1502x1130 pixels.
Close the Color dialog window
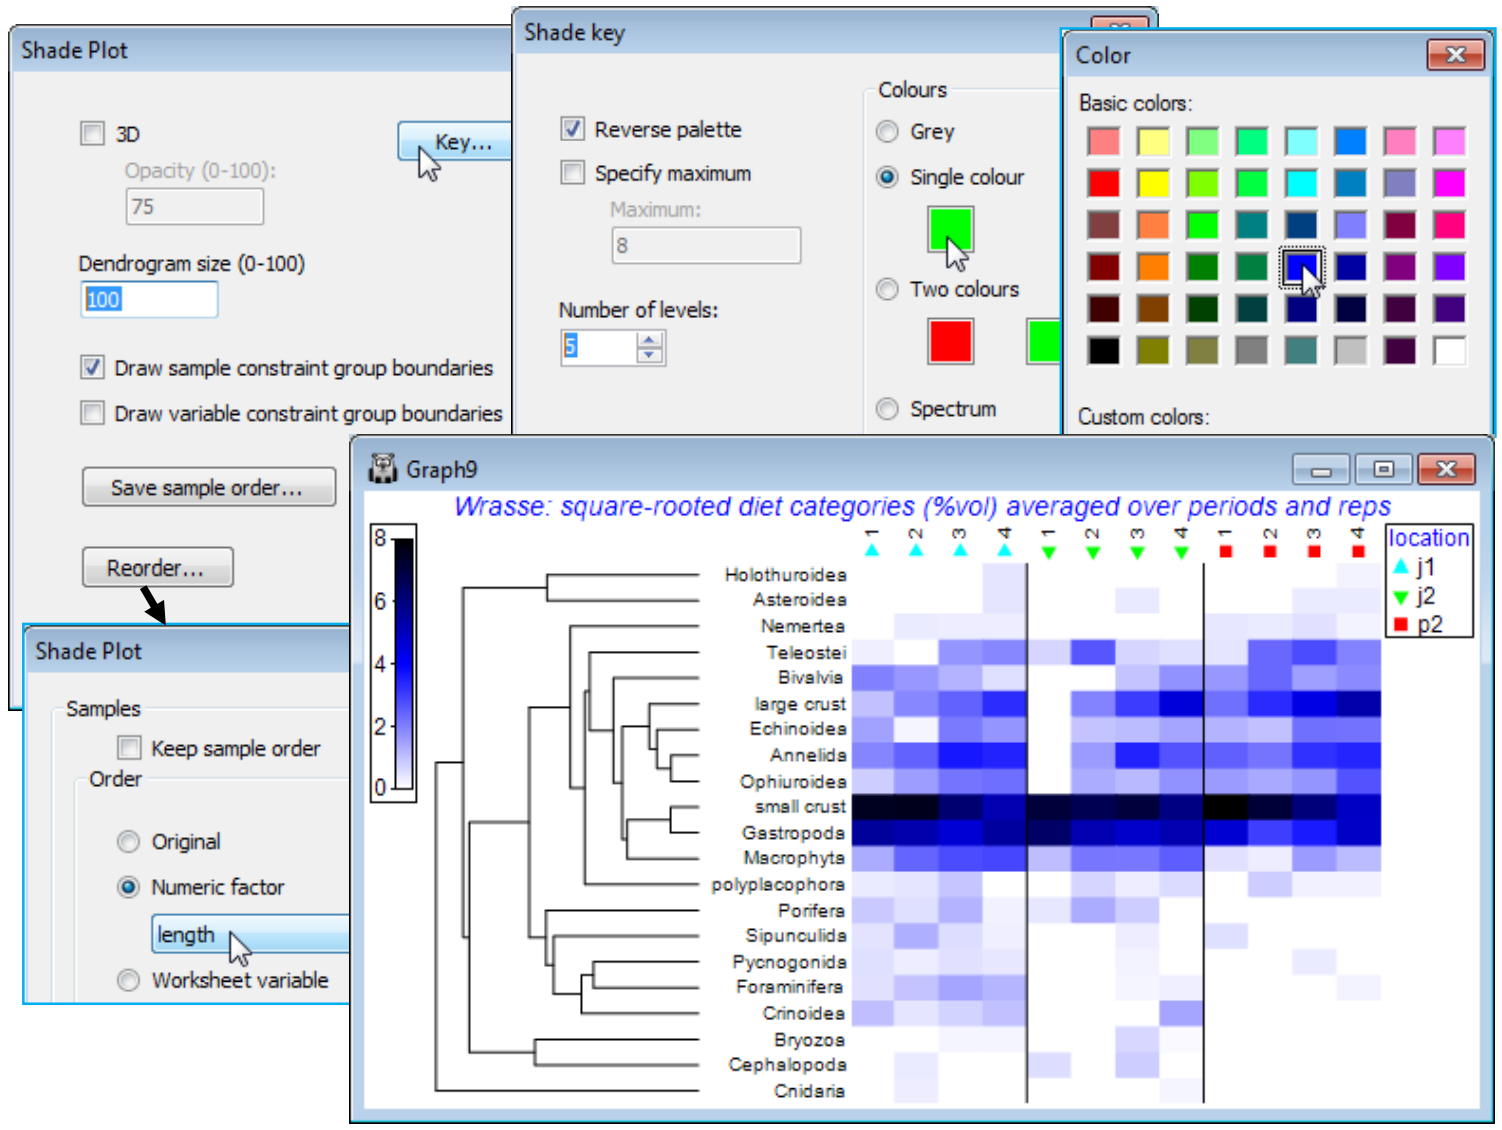click(x=1455, y=55)
